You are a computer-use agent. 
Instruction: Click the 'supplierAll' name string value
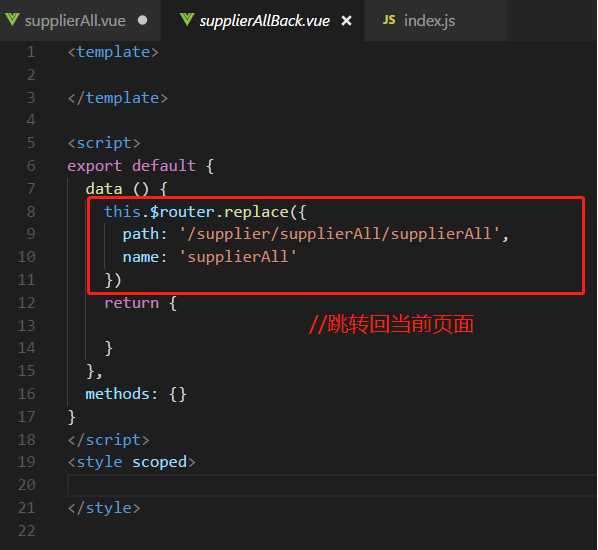point(238,257)
